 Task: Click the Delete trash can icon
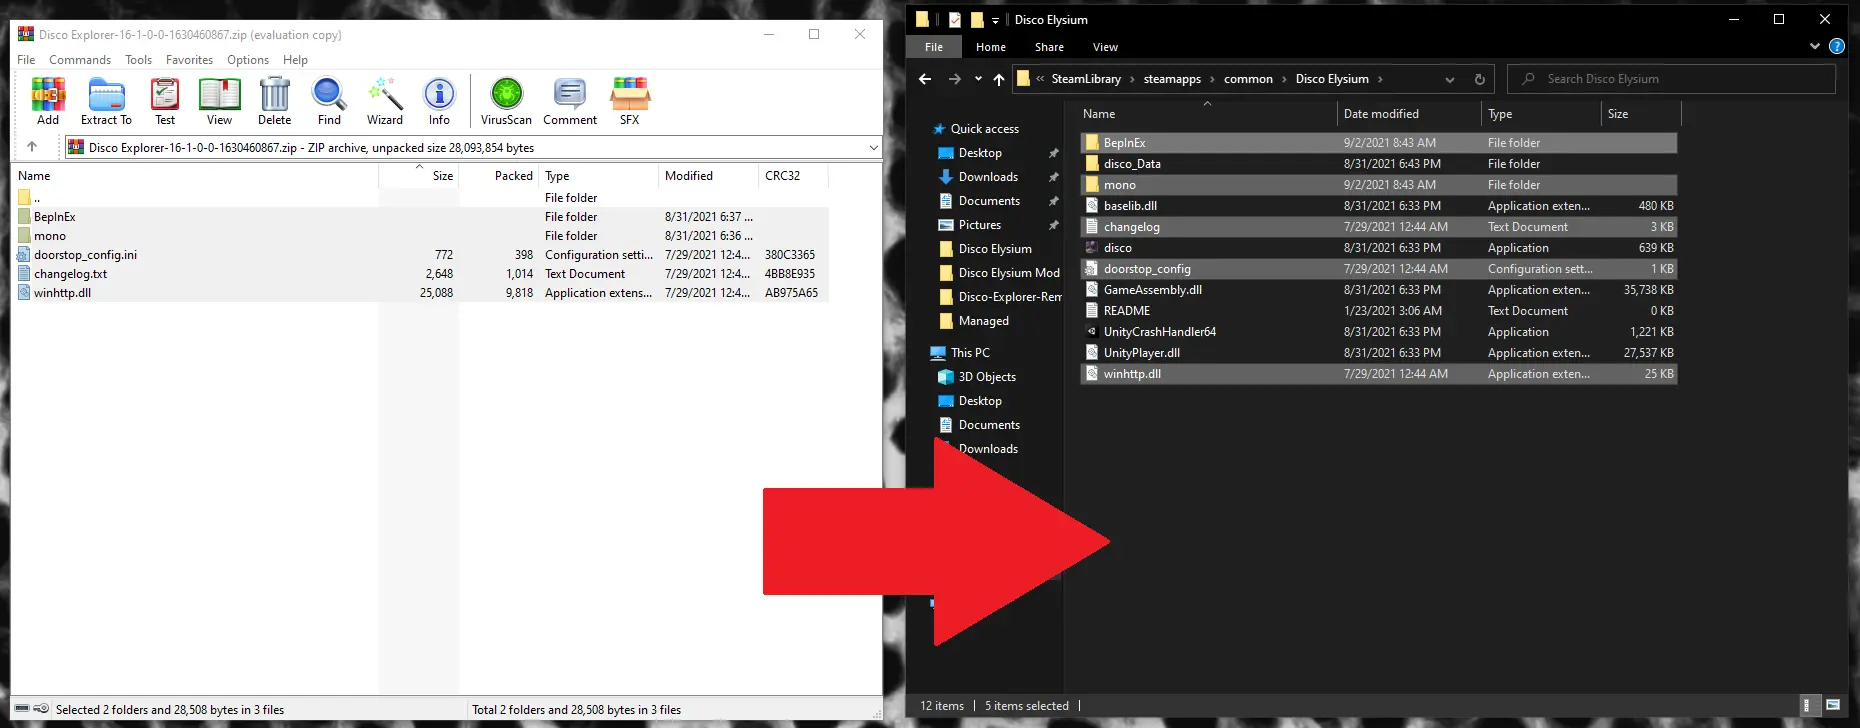point(274,101)
